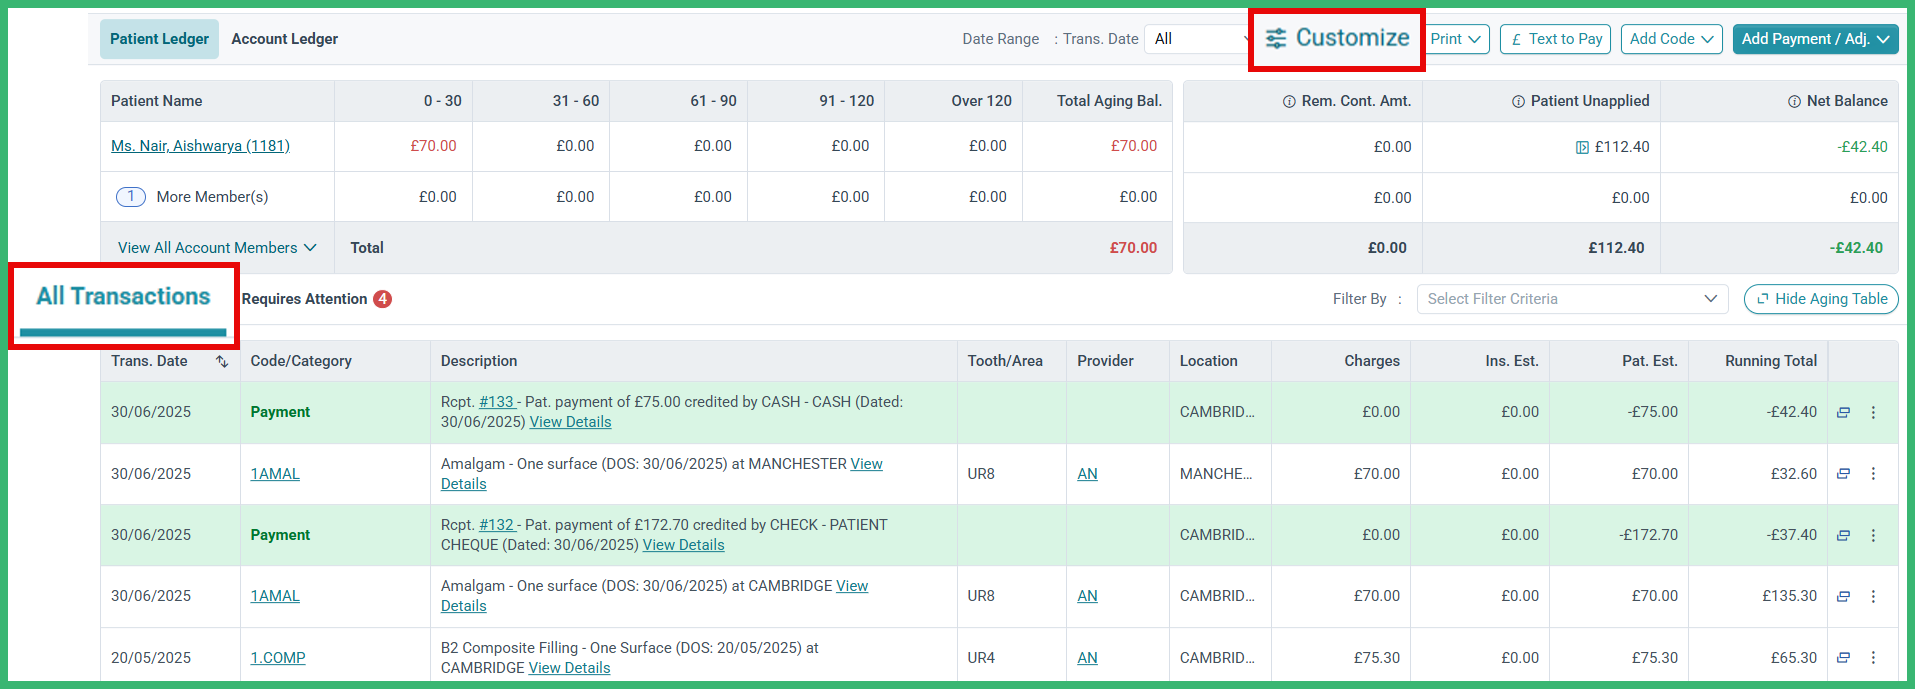Screen dimensions: 1915x689
Task: Click info icon beside Patient Unapplied
Action: pos(1518,102)
